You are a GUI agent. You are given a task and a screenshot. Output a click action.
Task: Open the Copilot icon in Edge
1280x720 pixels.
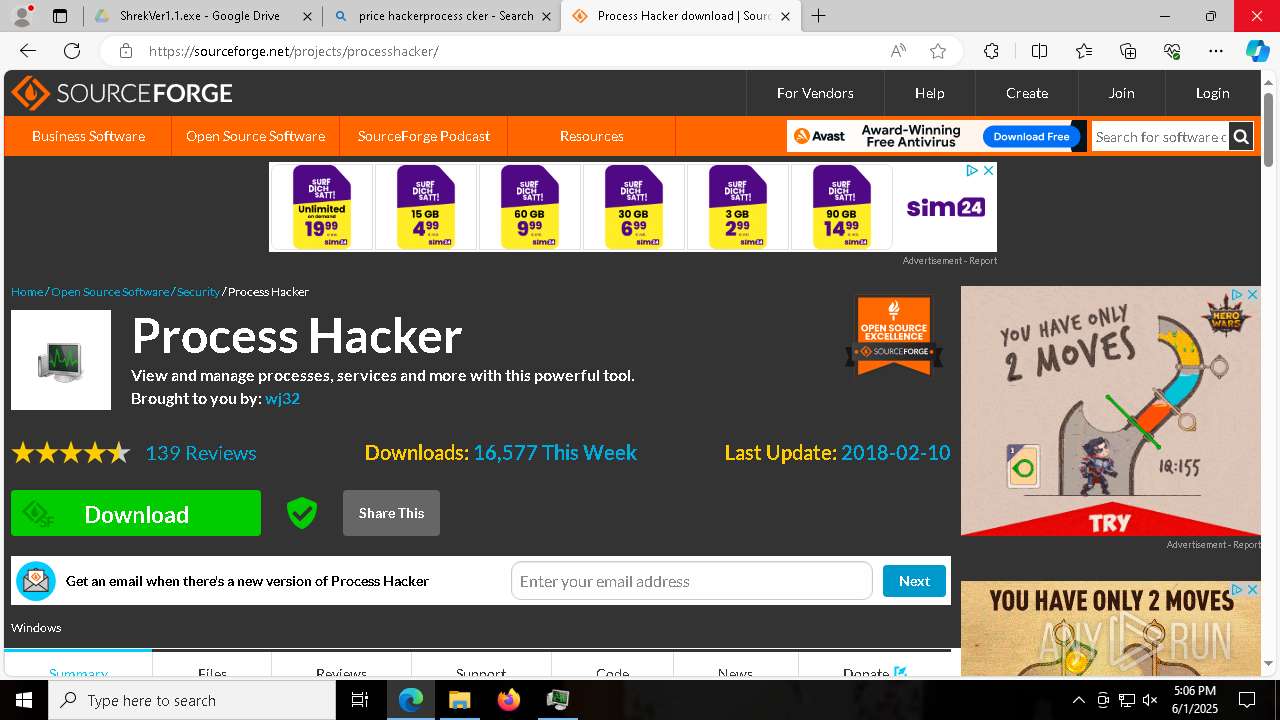(1257, 51)
